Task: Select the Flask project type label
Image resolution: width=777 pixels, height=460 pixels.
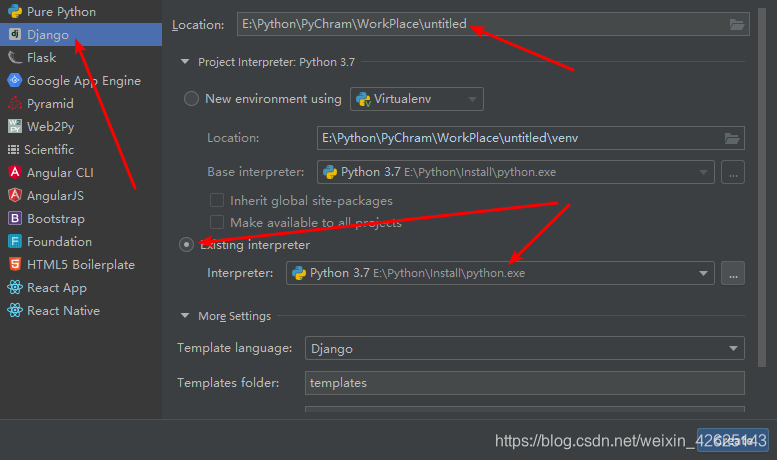Action: coord(42,58)
